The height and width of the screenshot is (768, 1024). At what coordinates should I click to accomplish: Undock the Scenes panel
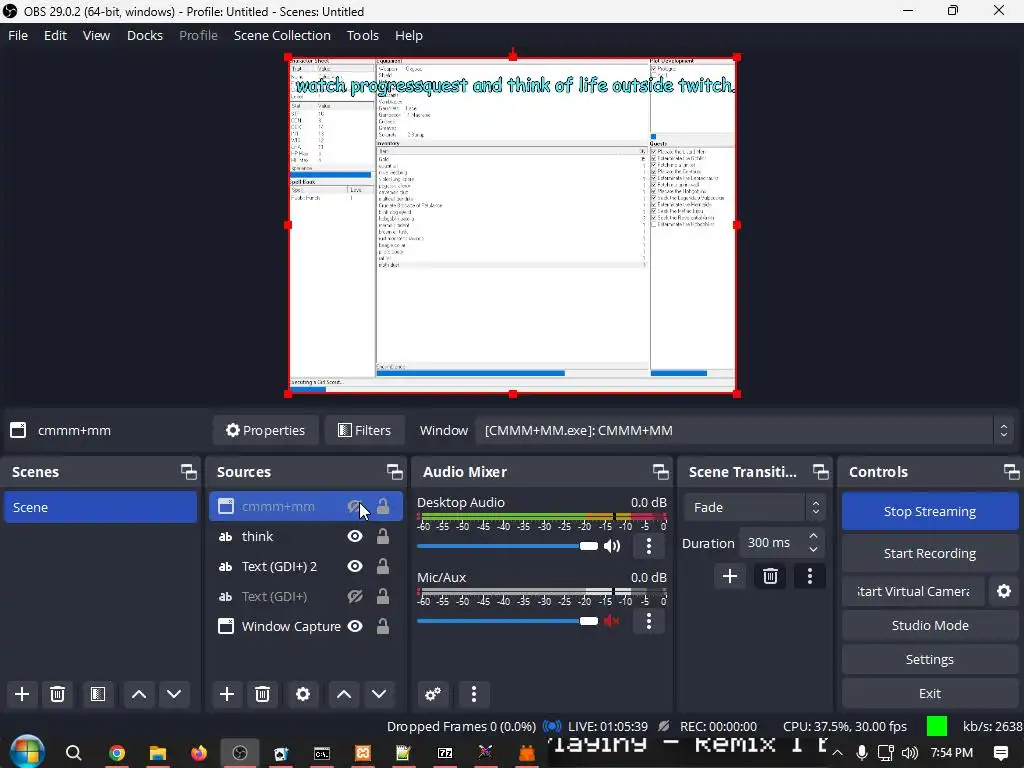click(x=189, y=472)
